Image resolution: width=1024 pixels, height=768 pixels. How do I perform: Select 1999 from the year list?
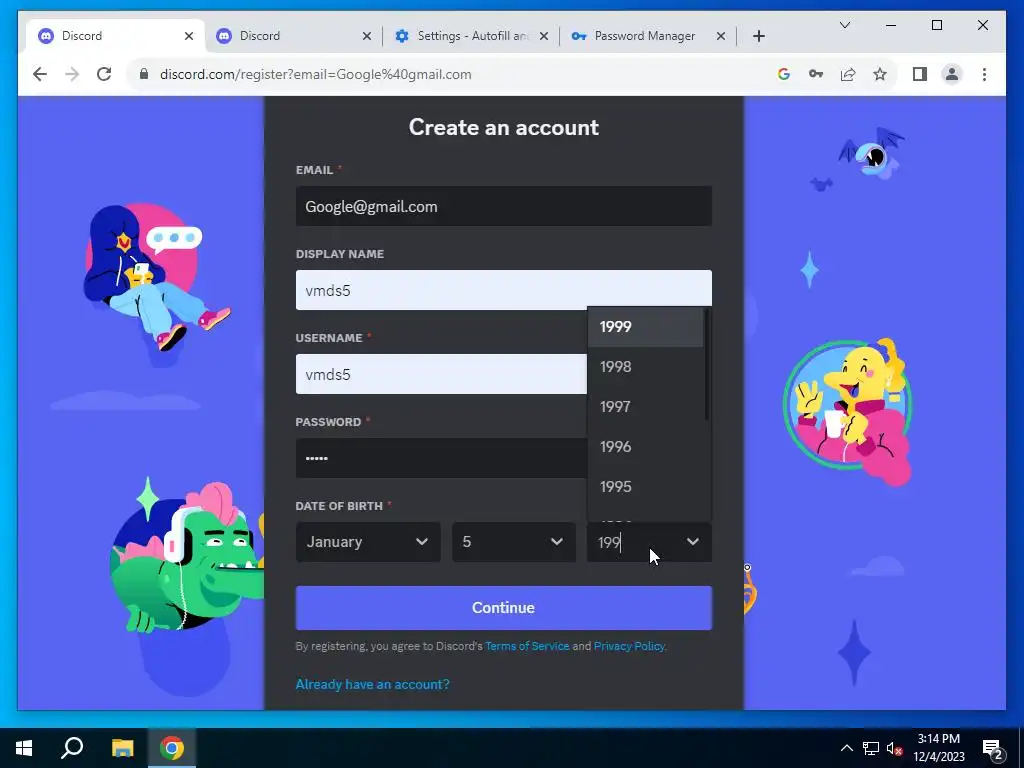coord(645,327)
